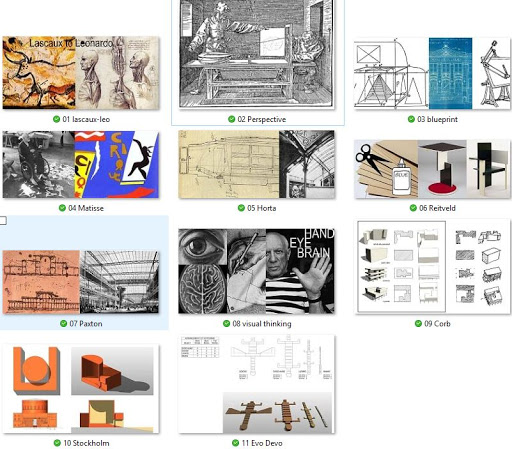This screenshot has height=449, width=512.
Task: Click the 10 Stockholm file name label
Action: tap(86, 443)
